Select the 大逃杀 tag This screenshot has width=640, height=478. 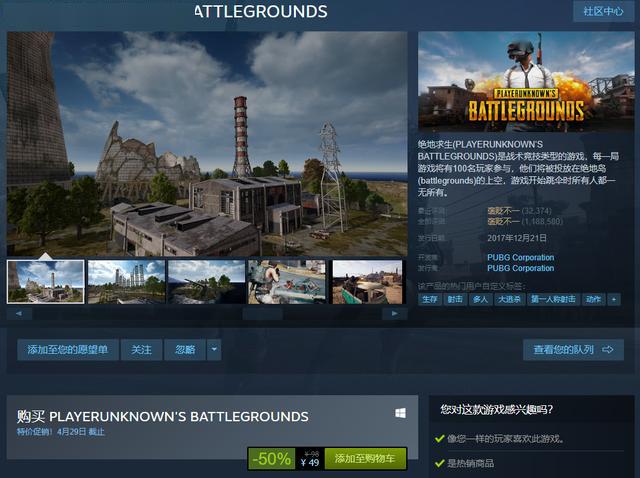509,299
